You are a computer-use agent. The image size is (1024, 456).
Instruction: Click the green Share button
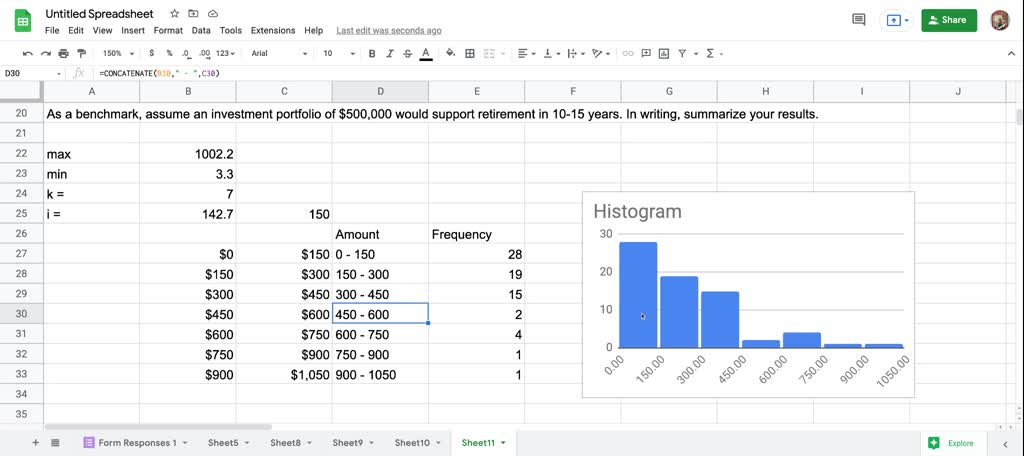[x=948, y=20]
